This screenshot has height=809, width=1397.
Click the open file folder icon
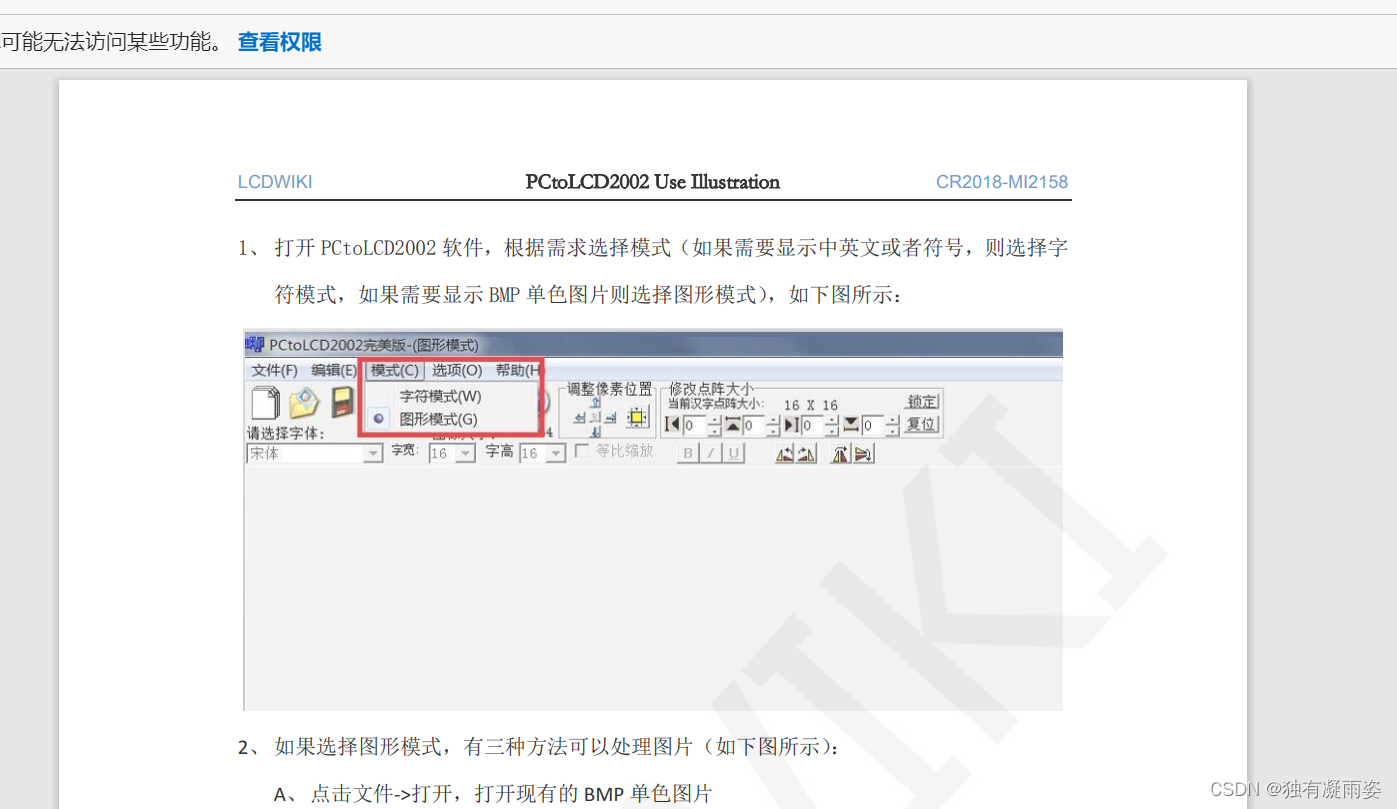[304, 403]
